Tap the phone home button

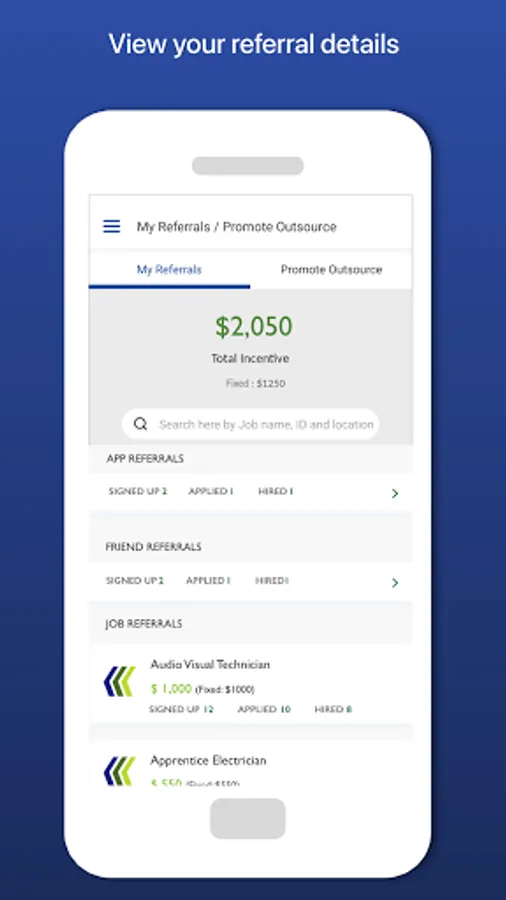(x=248, y=818)
